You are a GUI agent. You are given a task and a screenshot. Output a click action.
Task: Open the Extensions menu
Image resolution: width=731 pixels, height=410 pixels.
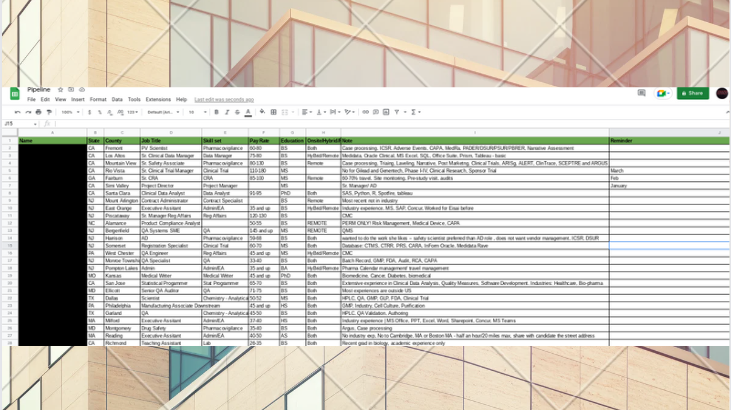(x=158, y=99)
